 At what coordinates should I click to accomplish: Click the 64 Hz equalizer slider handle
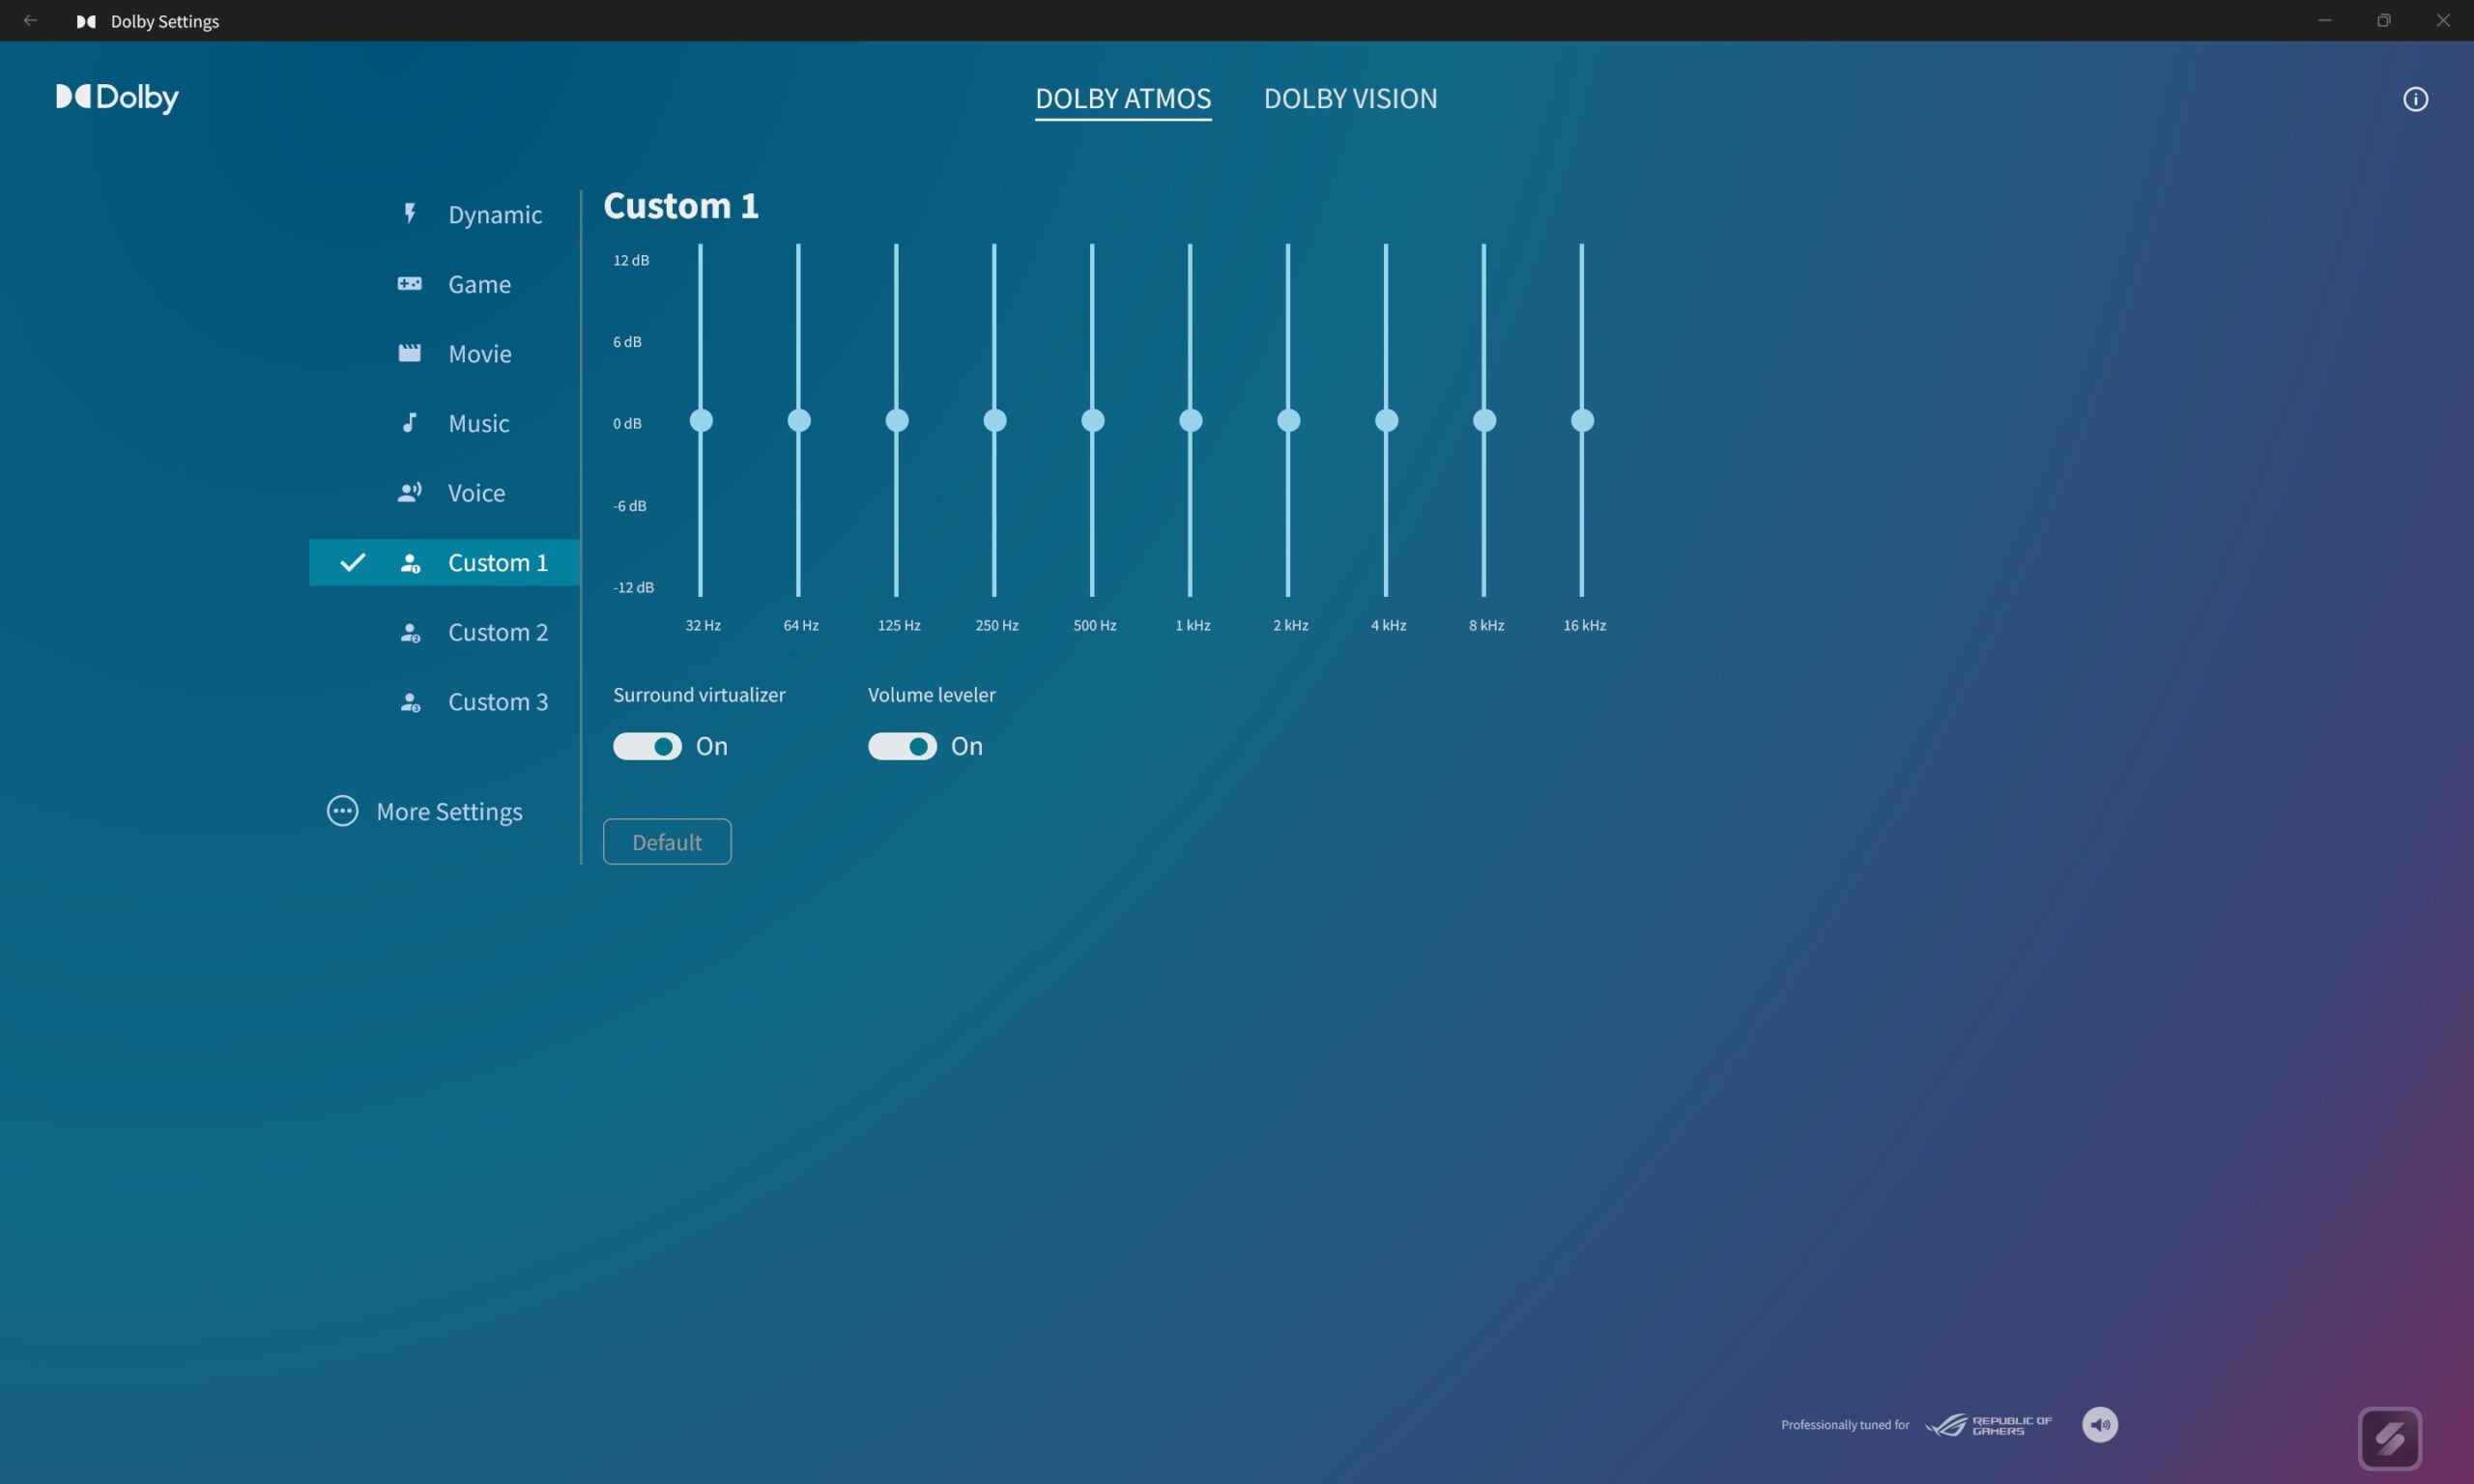click(x=799, y=421)
